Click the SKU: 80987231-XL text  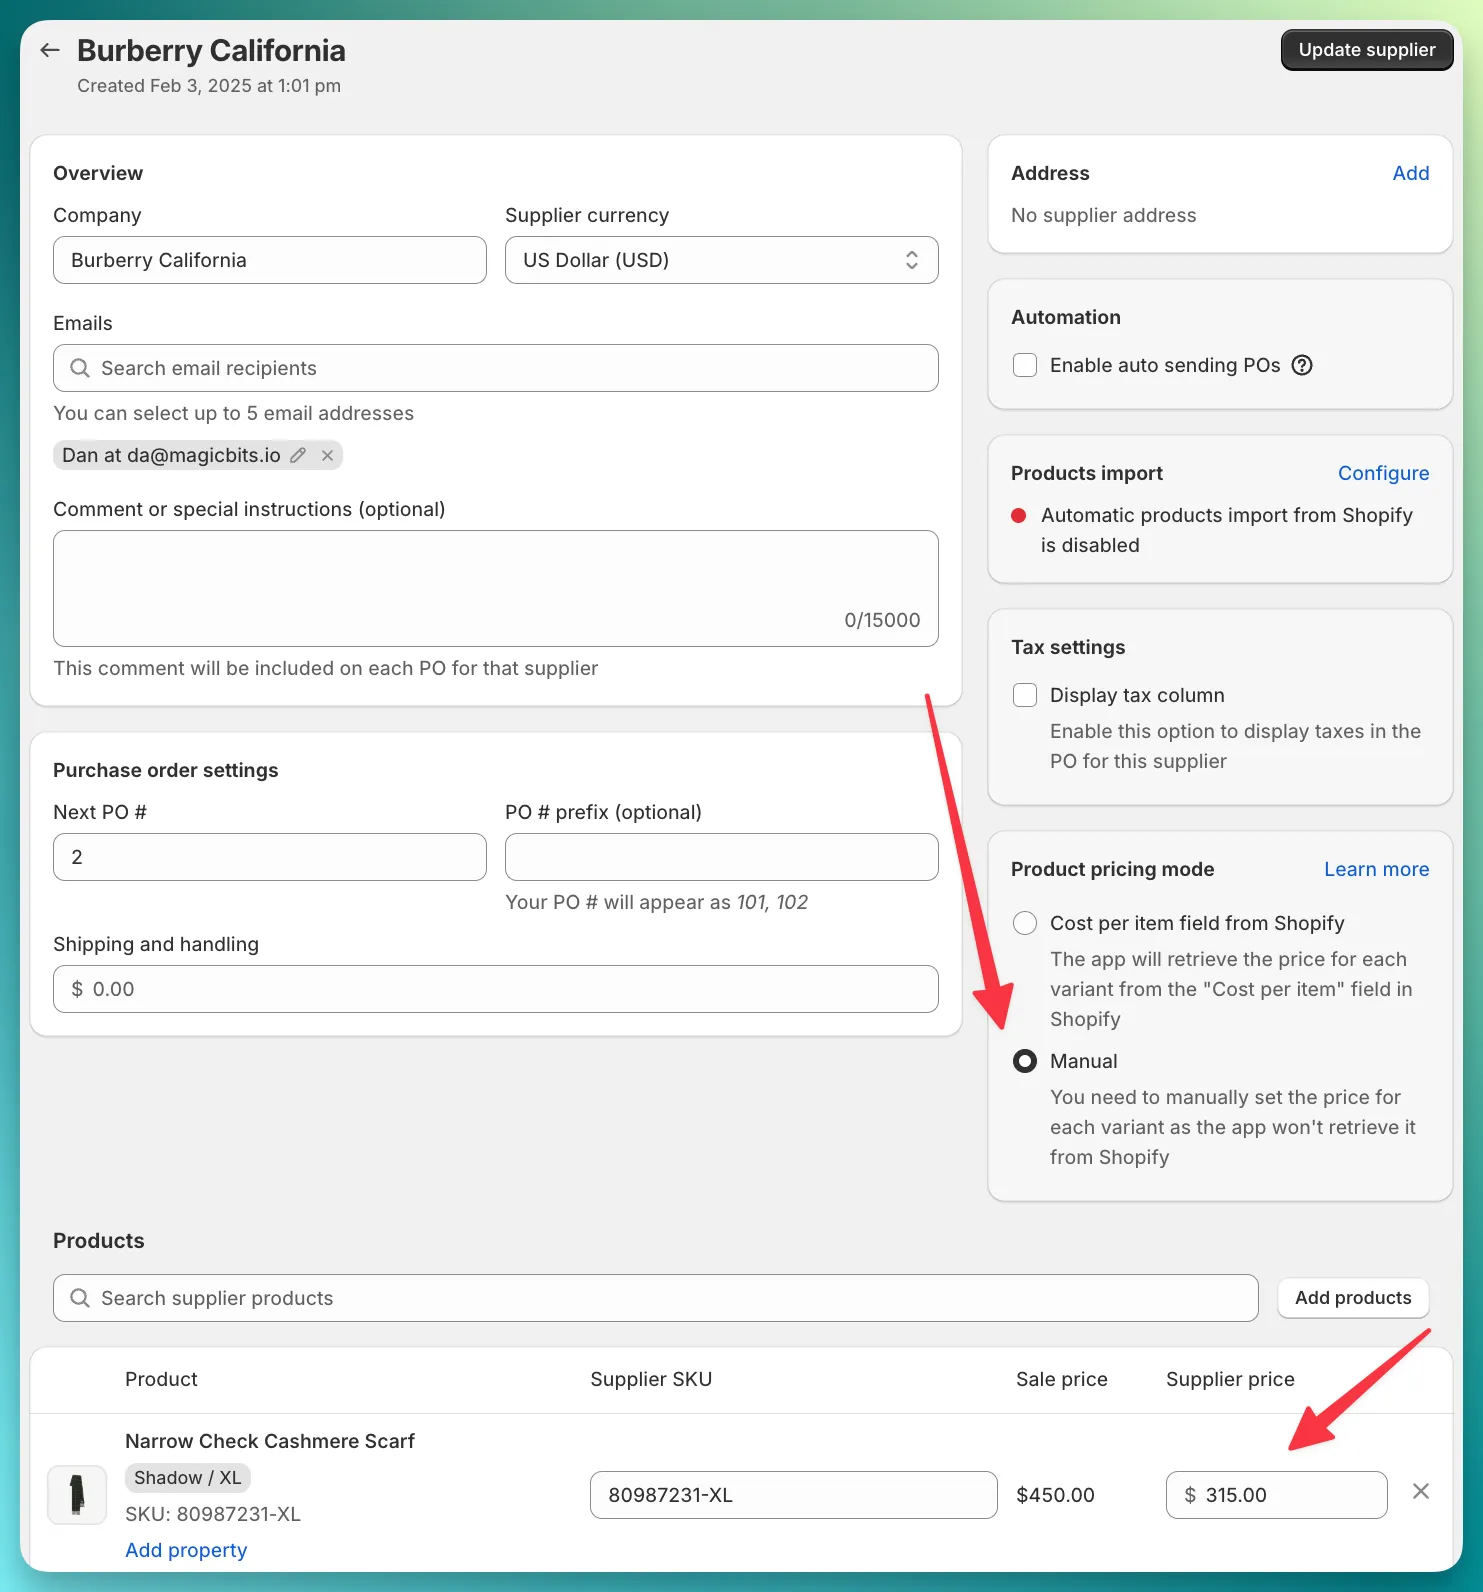(x=213, y=1514)
